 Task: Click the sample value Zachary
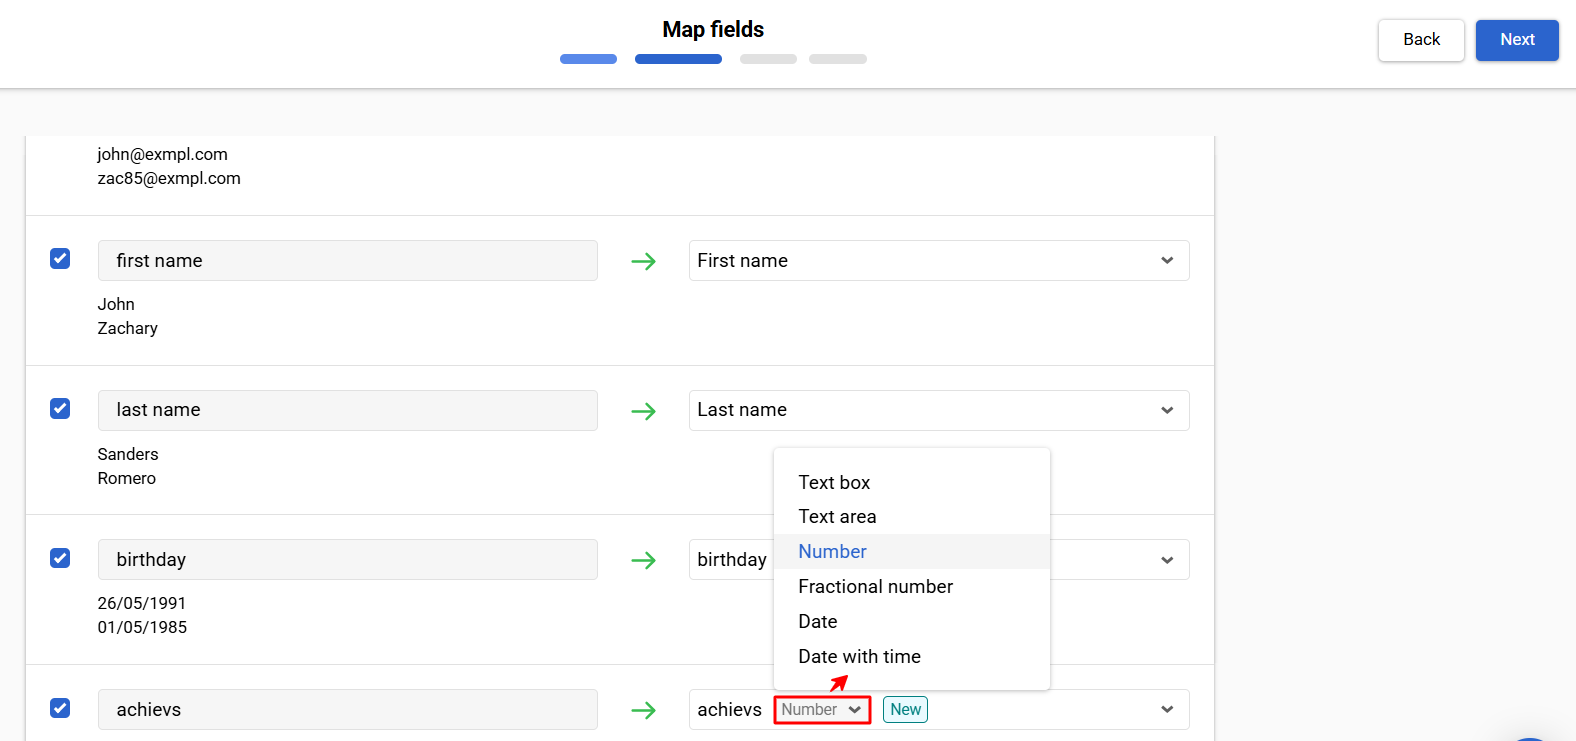127,328
